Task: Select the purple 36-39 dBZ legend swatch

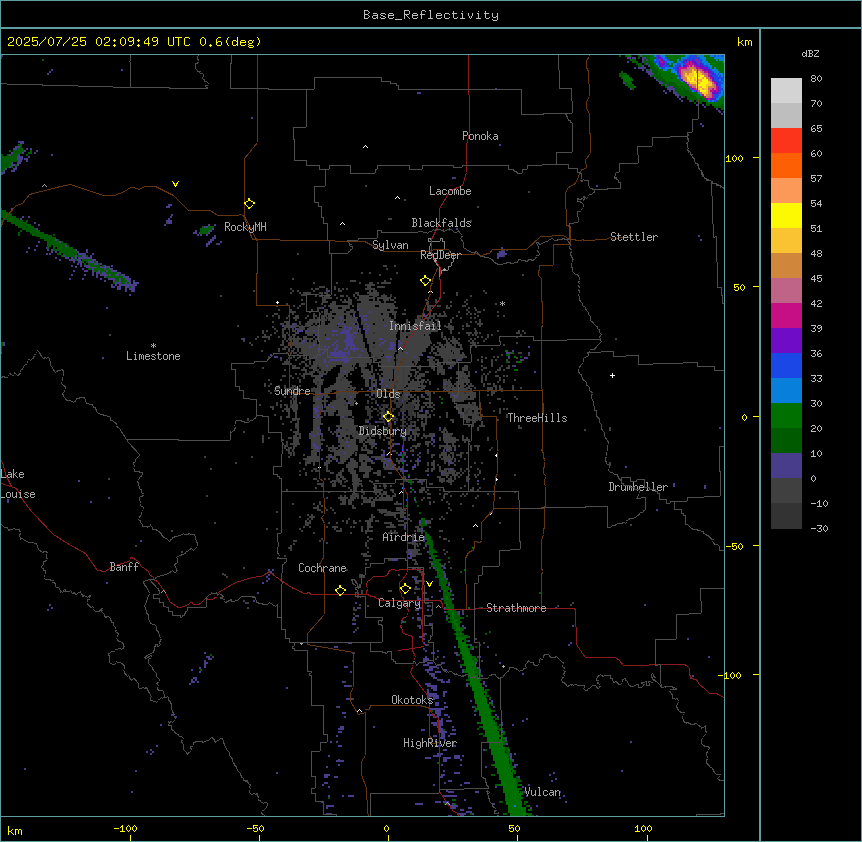Action: pyautogui.click(x=786, y=340)
